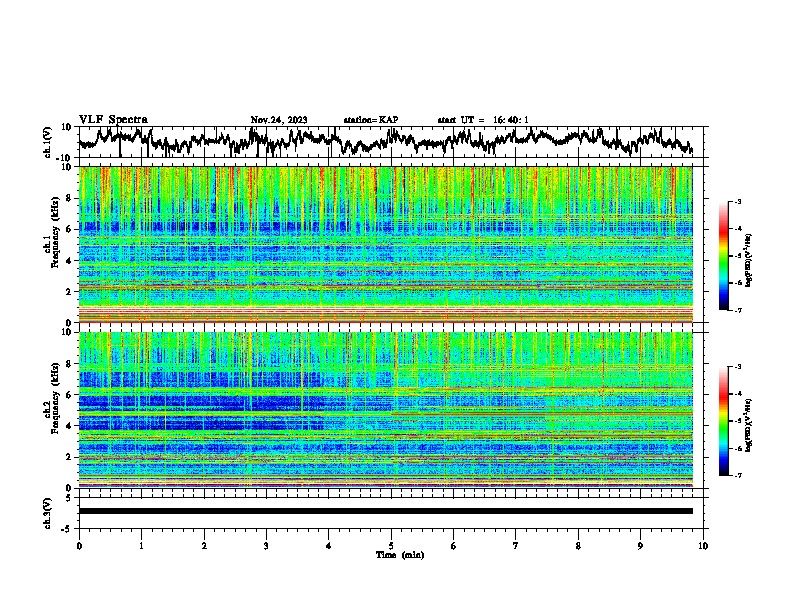Click the ch.2 color scale bar
This screenshot has height=612, width=792.
[x=723, y=421]
